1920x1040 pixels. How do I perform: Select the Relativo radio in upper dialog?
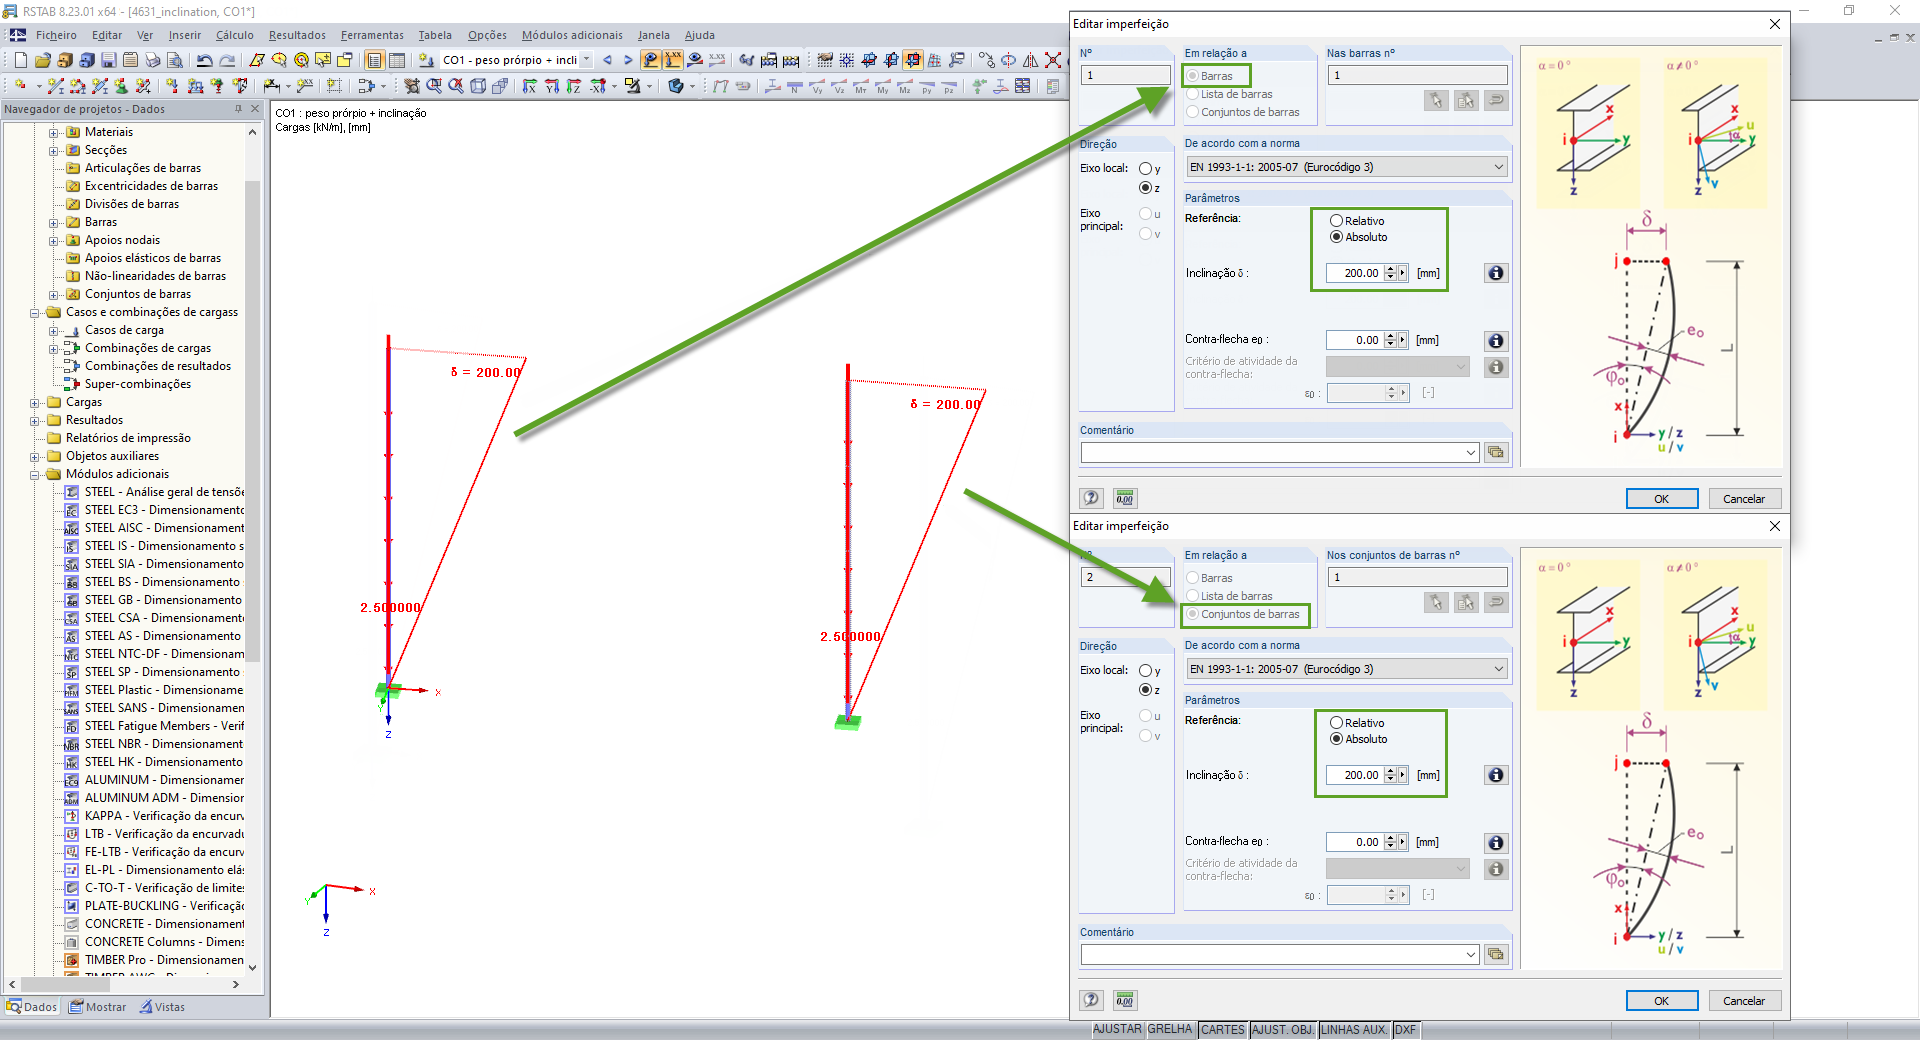coord(1336,221)
